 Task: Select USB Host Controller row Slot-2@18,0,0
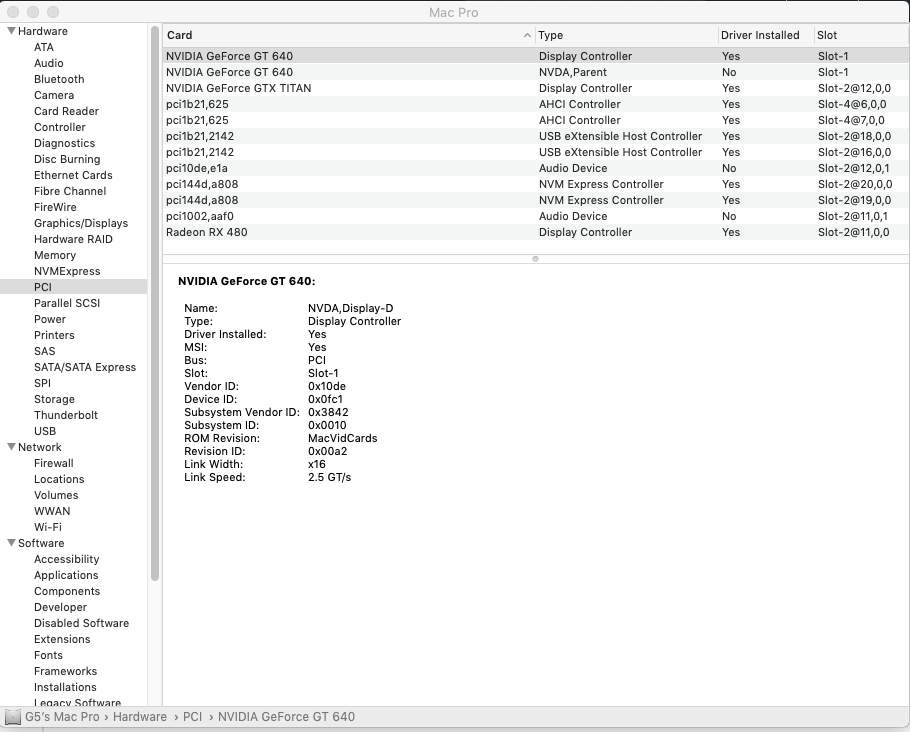click(536, 136)
